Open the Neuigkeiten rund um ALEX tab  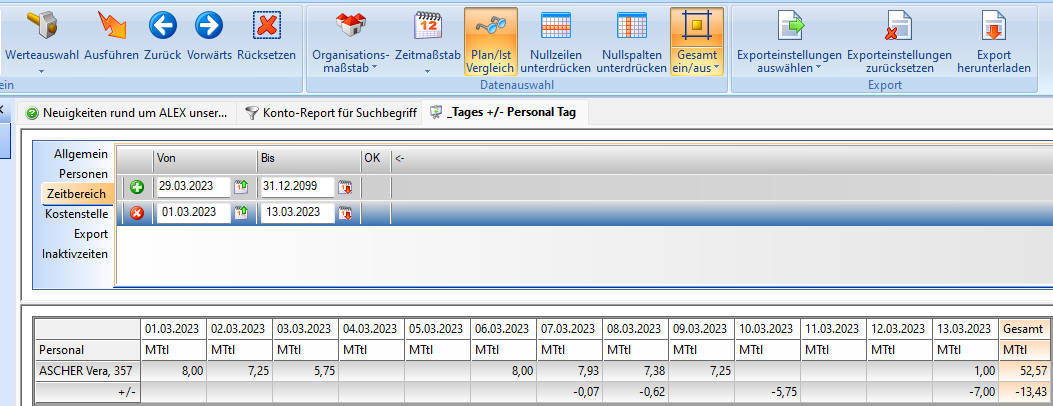[127, 113]
